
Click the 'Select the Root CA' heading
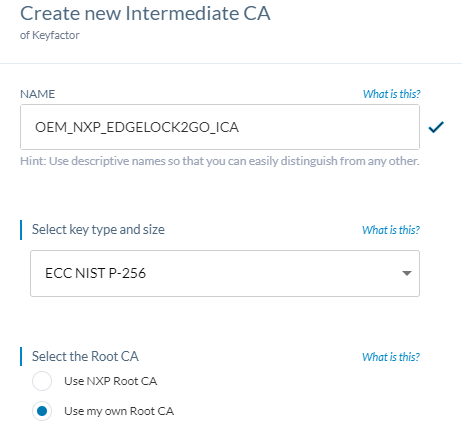pyautogui.click(x=85, y=357)
